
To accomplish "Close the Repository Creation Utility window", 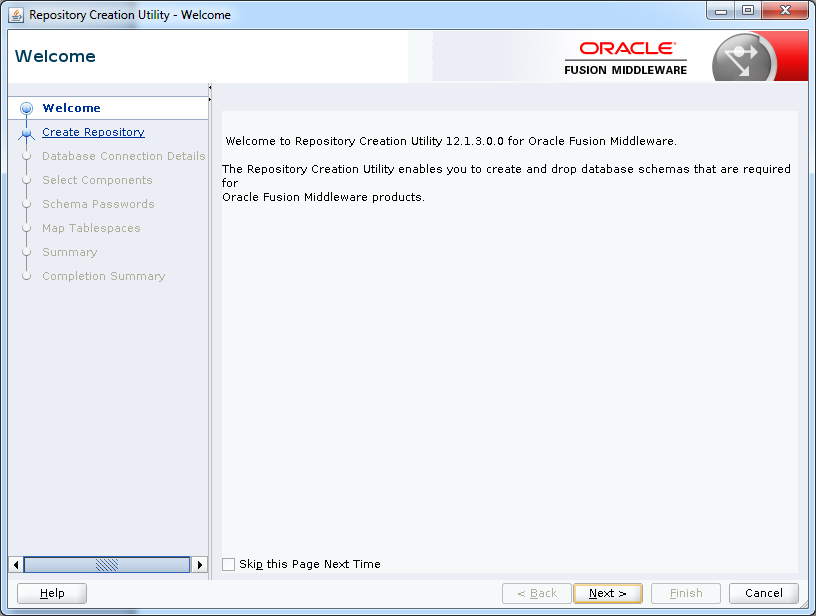I will (x=785, y=11).
